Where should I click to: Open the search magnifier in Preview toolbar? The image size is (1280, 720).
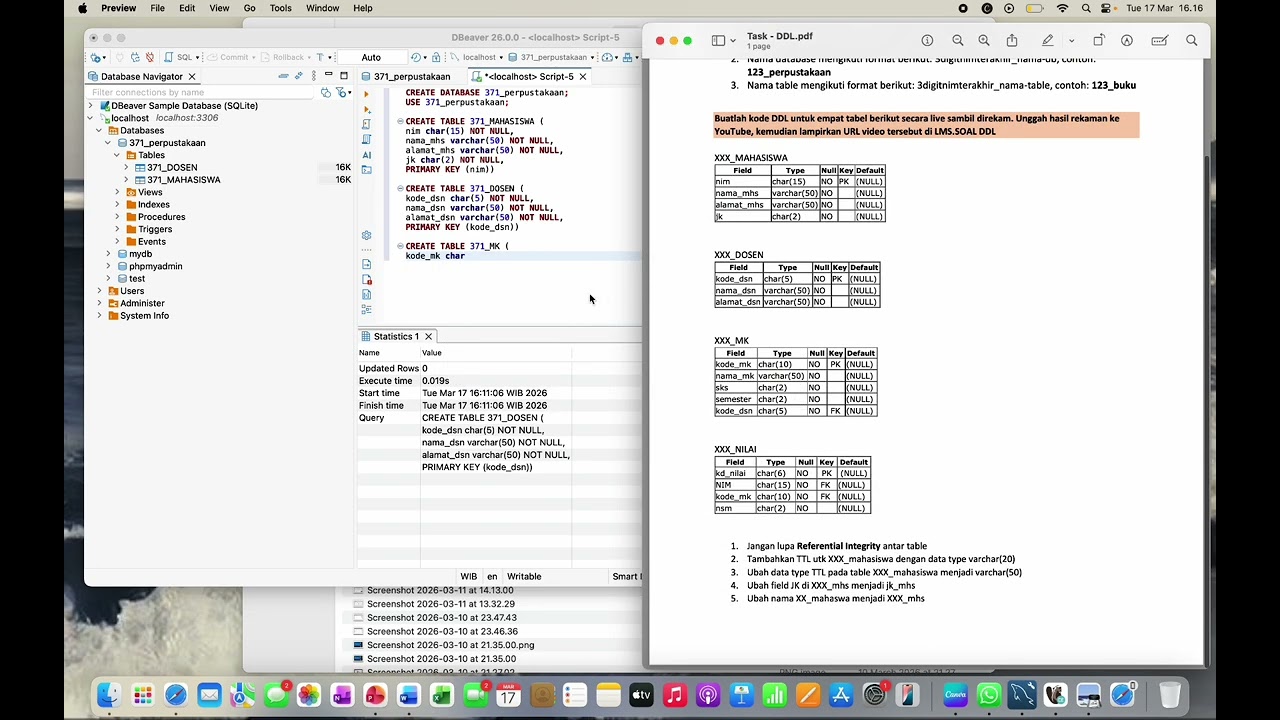[1191, 40]
